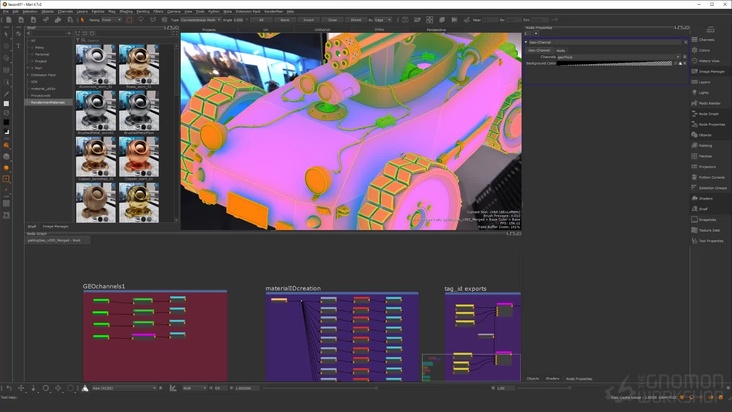Click the Node Graph palette icon
732x412 pixels.
pos(693,113)
